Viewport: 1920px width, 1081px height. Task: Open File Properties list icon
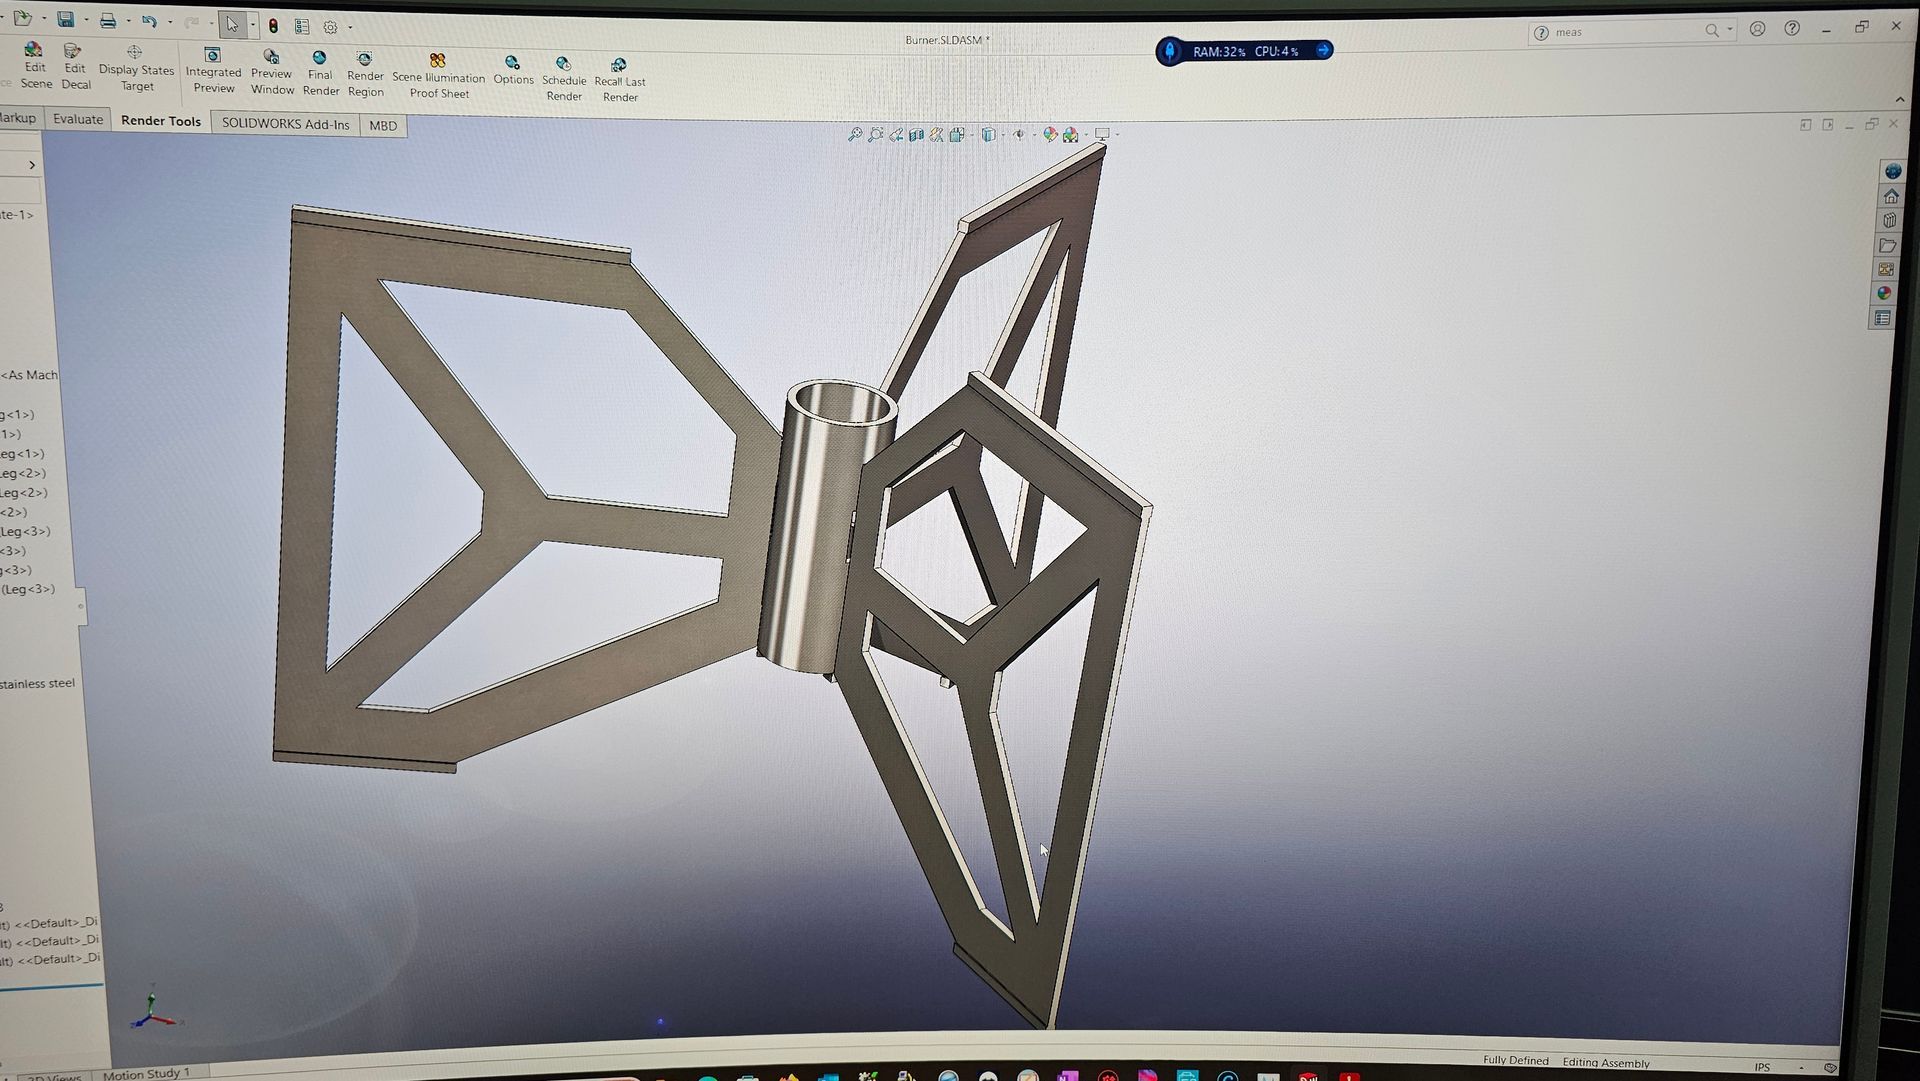302,26
